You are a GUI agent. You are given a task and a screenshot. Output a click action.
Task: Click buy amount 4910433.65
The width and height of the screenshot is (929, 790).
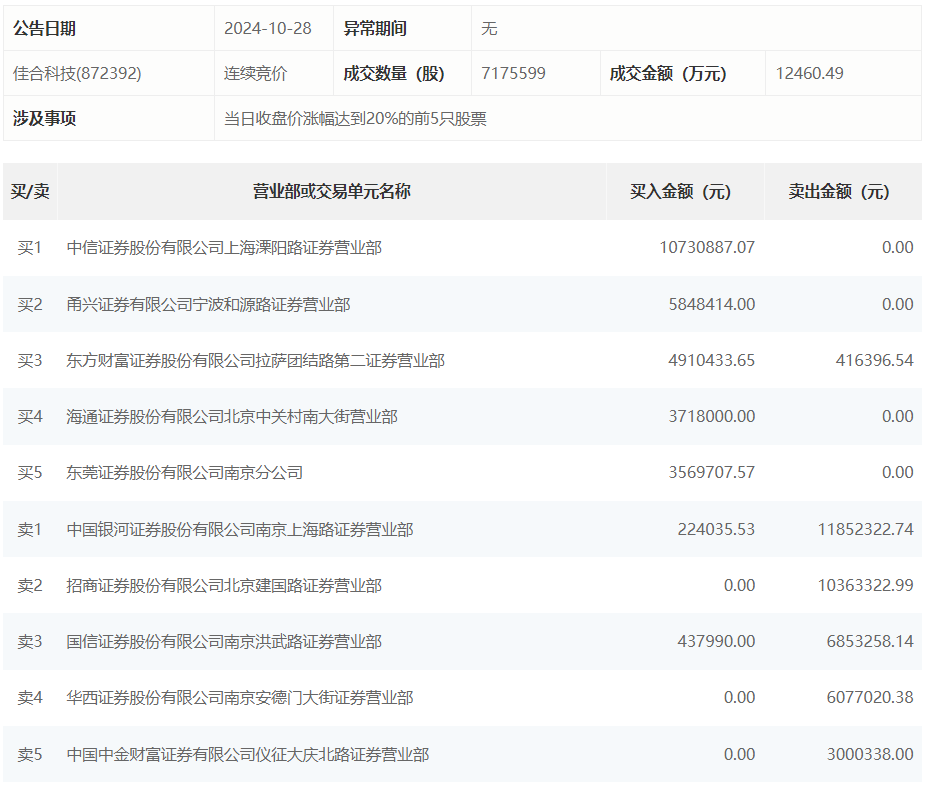point(712,360)
